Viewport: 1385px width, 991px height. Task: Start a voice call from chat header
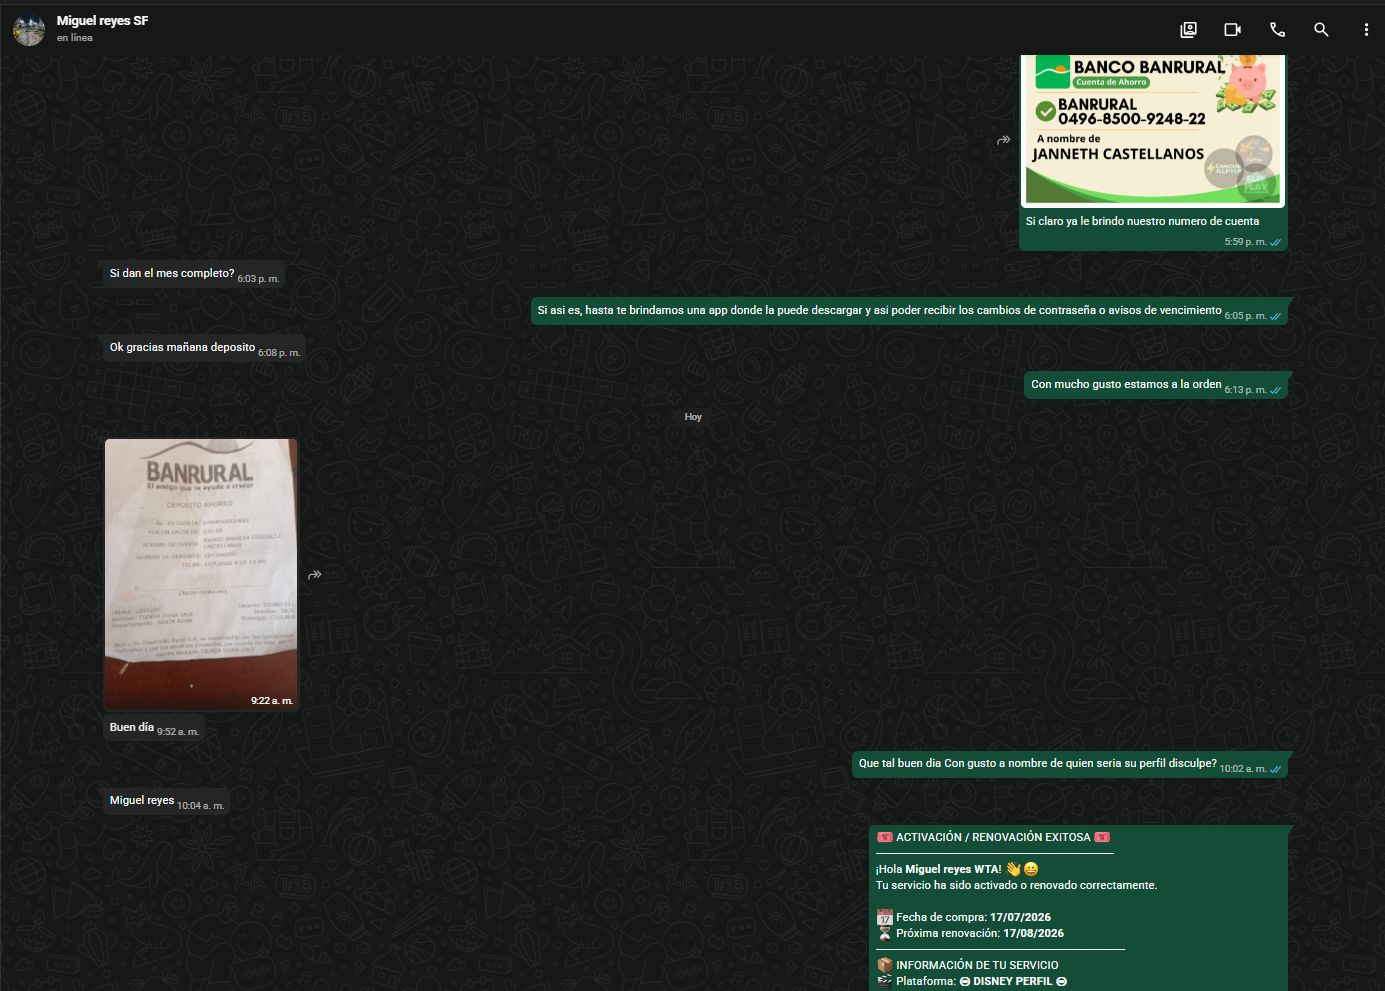(1277, 30)
